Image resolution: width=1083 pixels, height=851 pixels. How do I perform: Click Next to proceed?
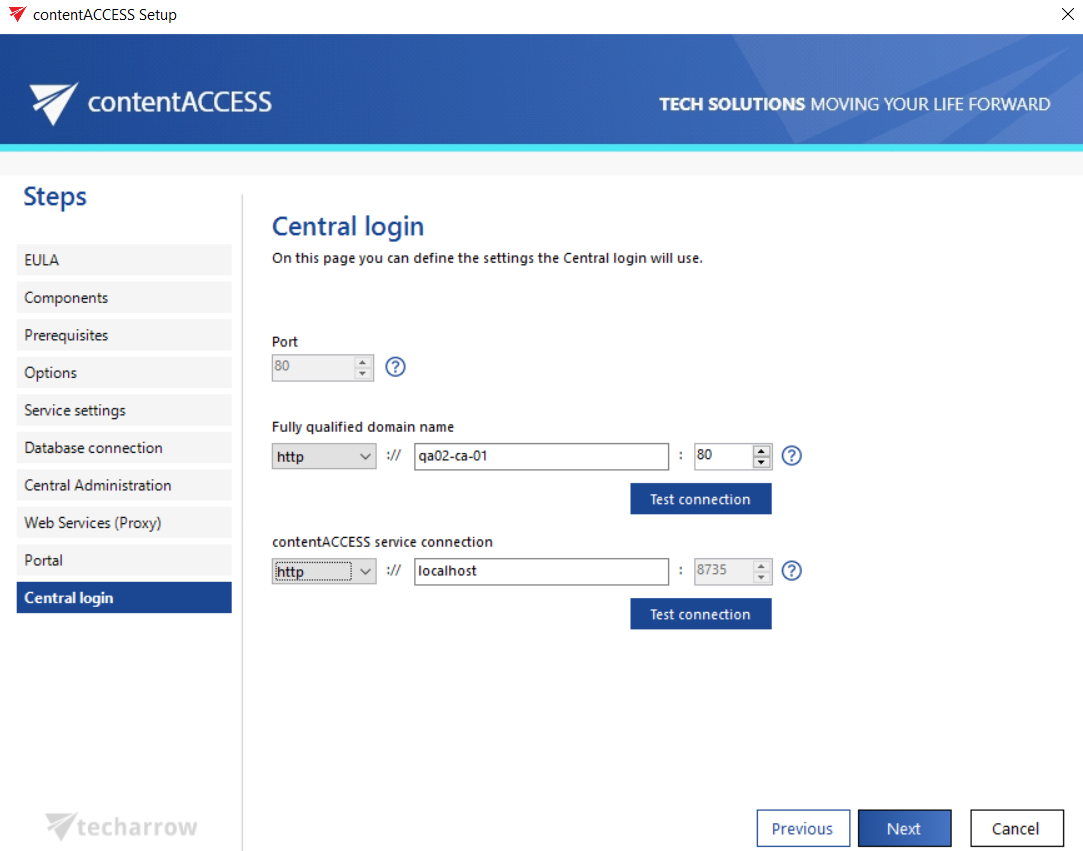(x=904, y=828)
